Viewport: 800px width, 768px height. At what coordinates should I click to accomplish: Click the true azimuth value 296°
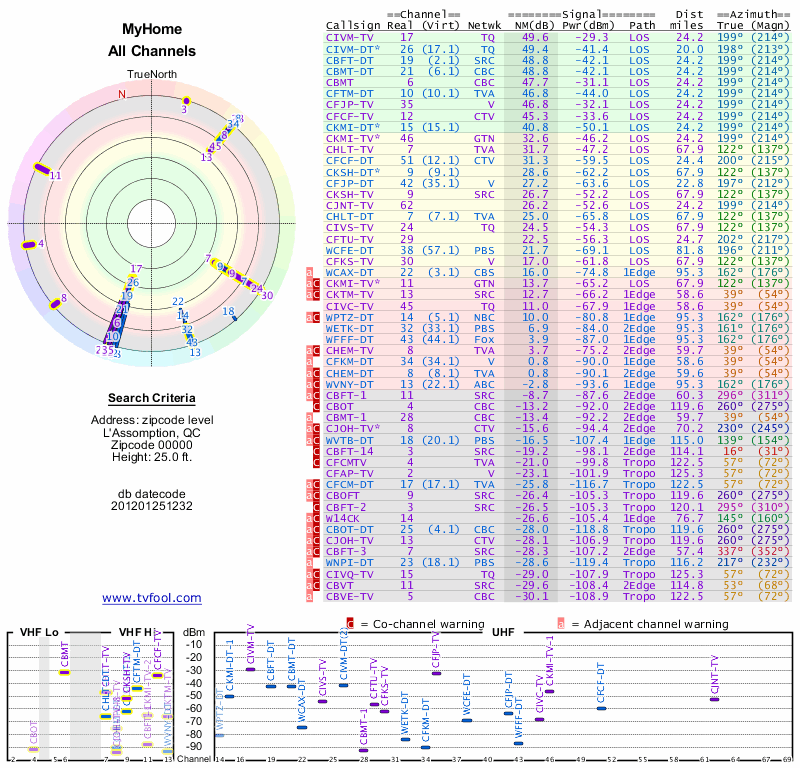730,395
